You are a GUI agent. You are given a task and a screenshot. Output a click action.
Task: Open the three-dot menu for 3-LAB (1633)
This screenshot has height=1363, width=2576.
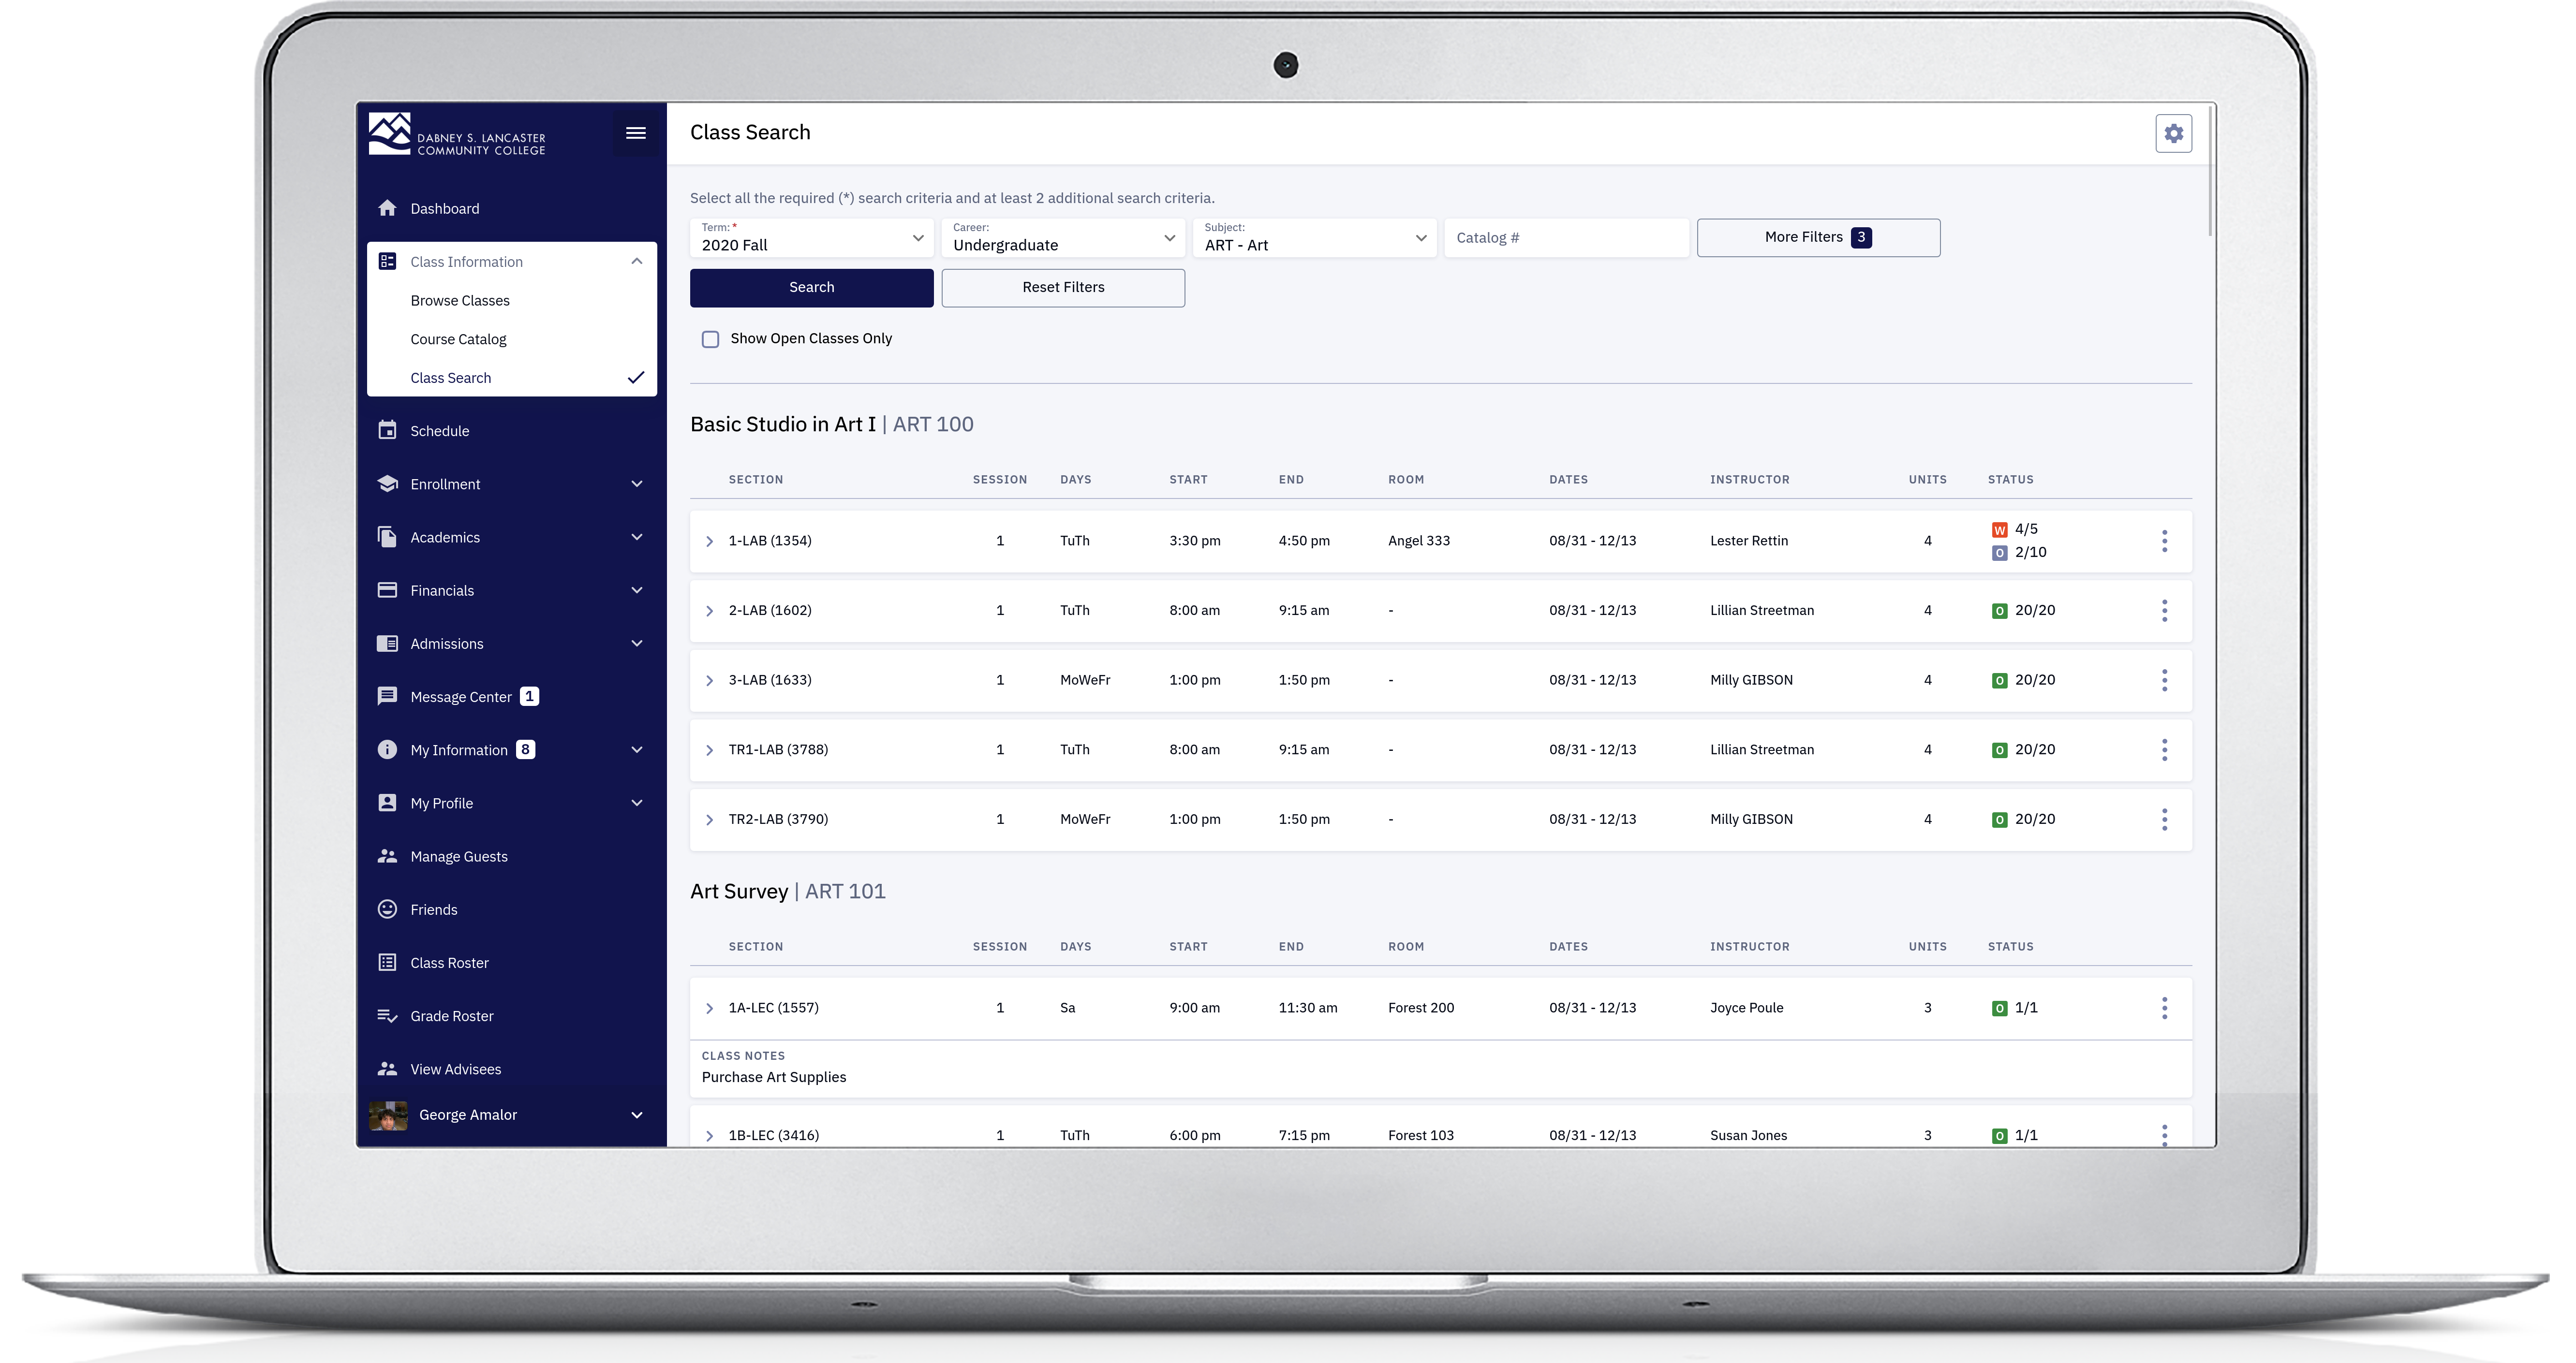pyautogui.click(x=2164, y=680)
